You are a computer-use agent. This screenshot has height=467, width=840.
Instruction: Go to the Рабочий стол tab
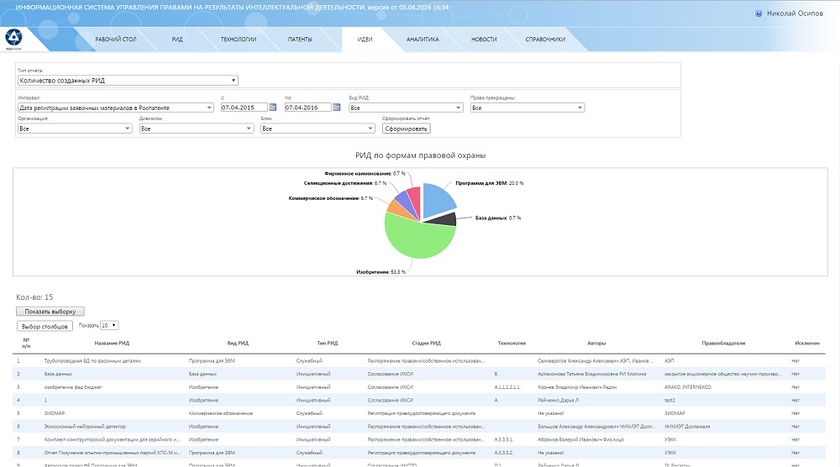click(x=116, y=40)
